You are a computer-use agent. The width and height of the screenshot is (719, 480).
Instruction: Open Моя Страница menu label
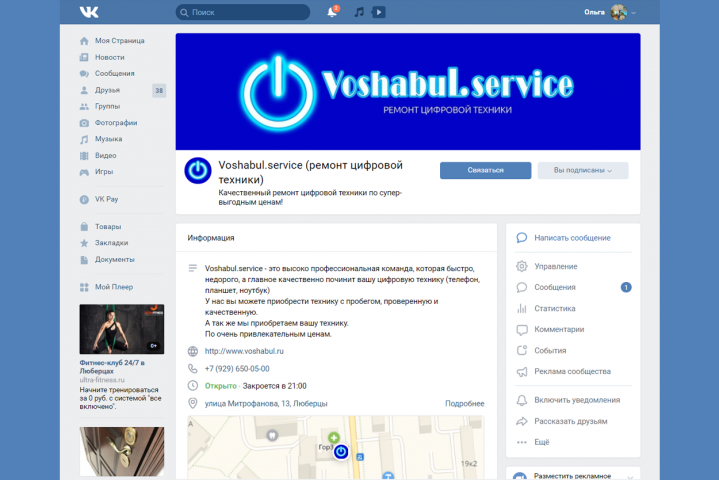click(x=120, y=41)
